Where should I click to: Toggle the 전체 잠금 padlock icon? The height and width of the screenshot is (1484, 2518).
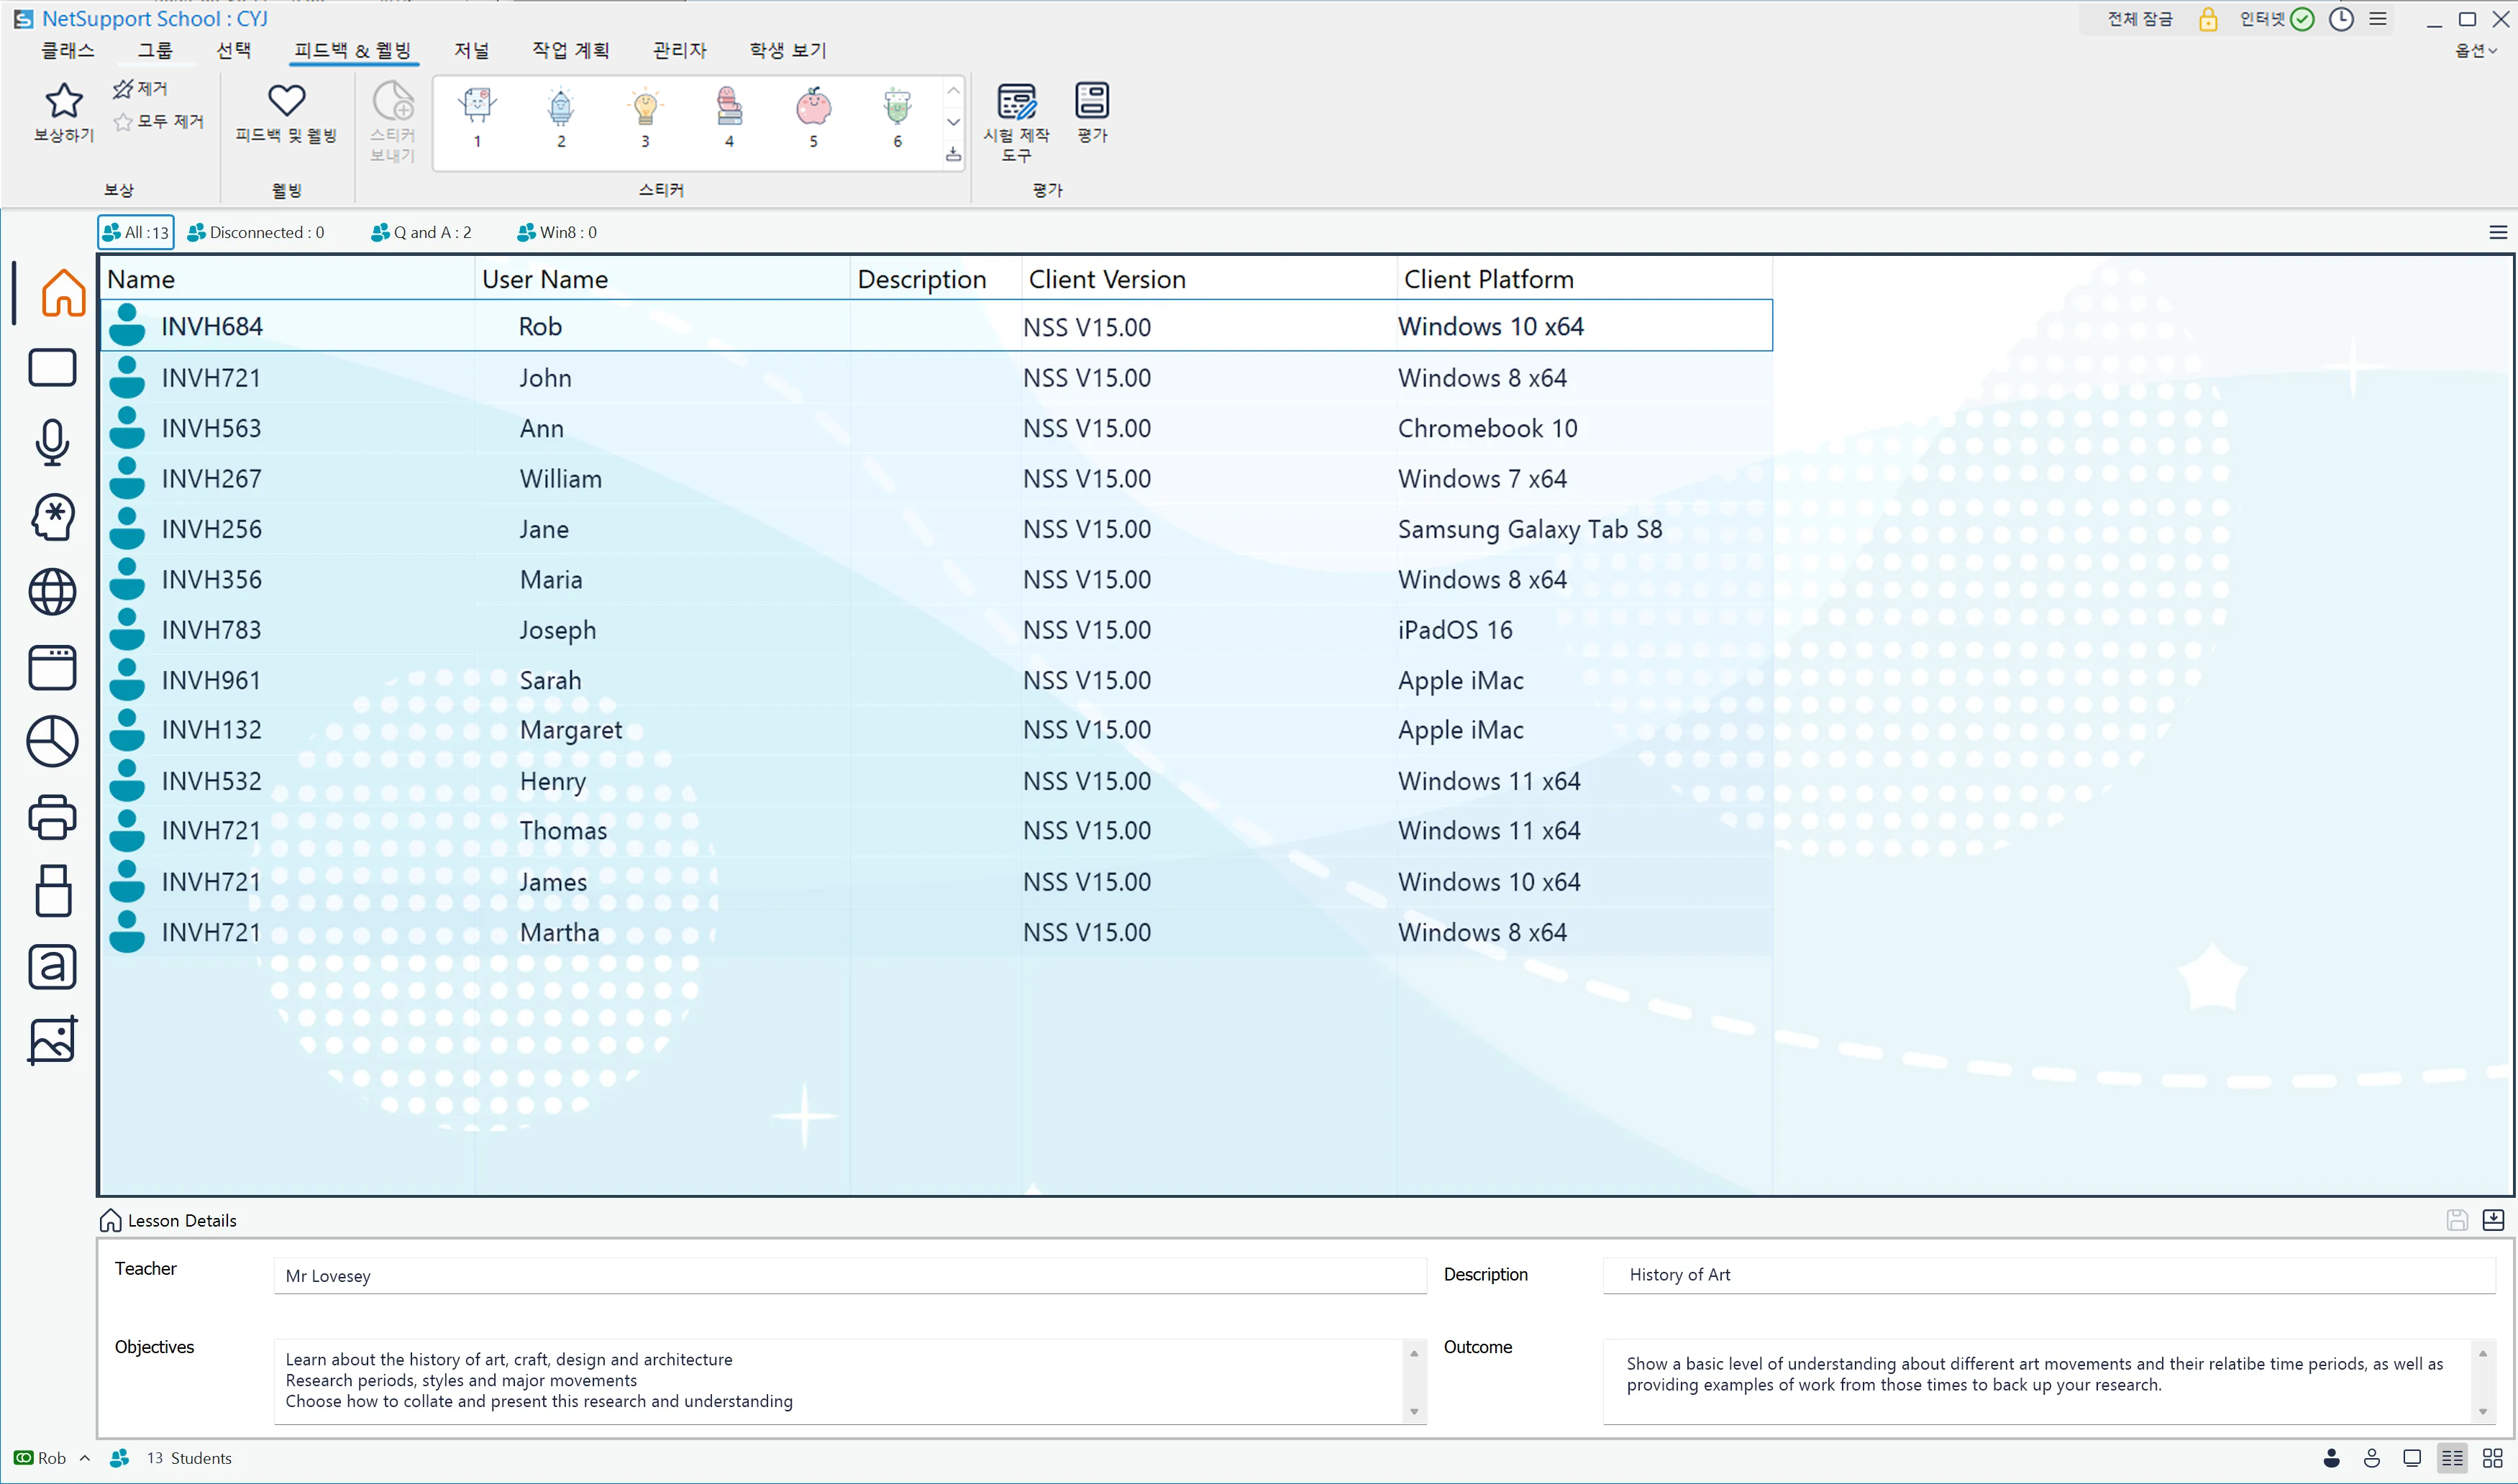coord(2207,19)
